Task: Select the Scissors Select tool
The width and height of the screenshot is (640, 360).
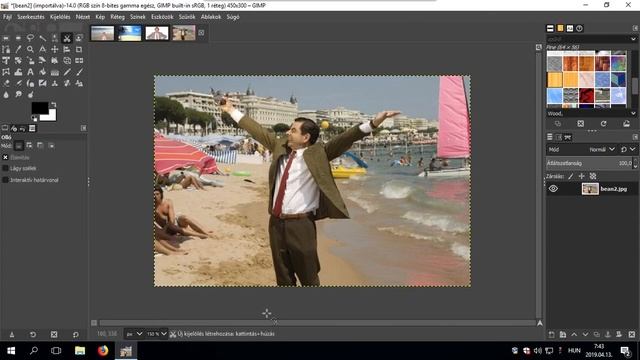Action: click(67, 38)
